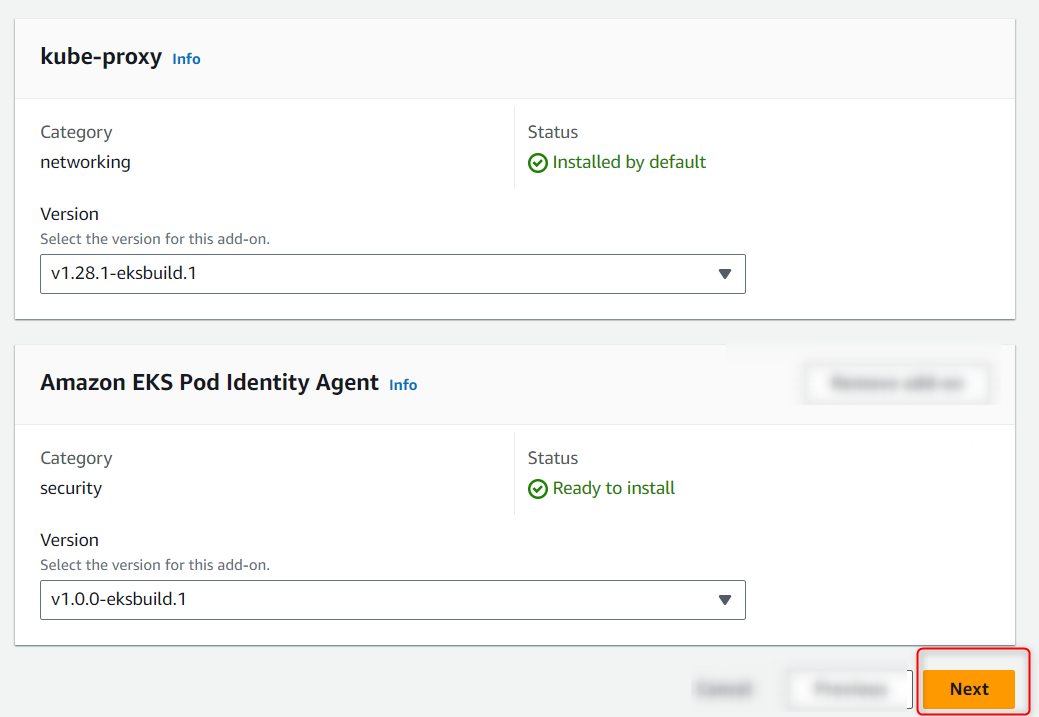This screenshot has height=717, width=1039.
Task: Click the green check icon beside "Installed by default"
Action: (537, 161)
